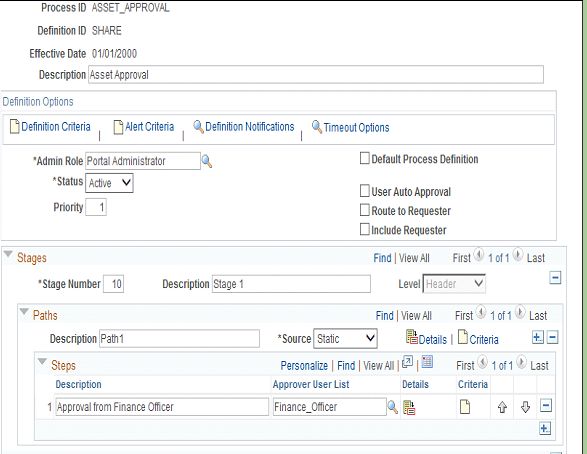
Task: Open the Status dropdown showing Active
Action: pyautogui.click(x=109, y=183)
